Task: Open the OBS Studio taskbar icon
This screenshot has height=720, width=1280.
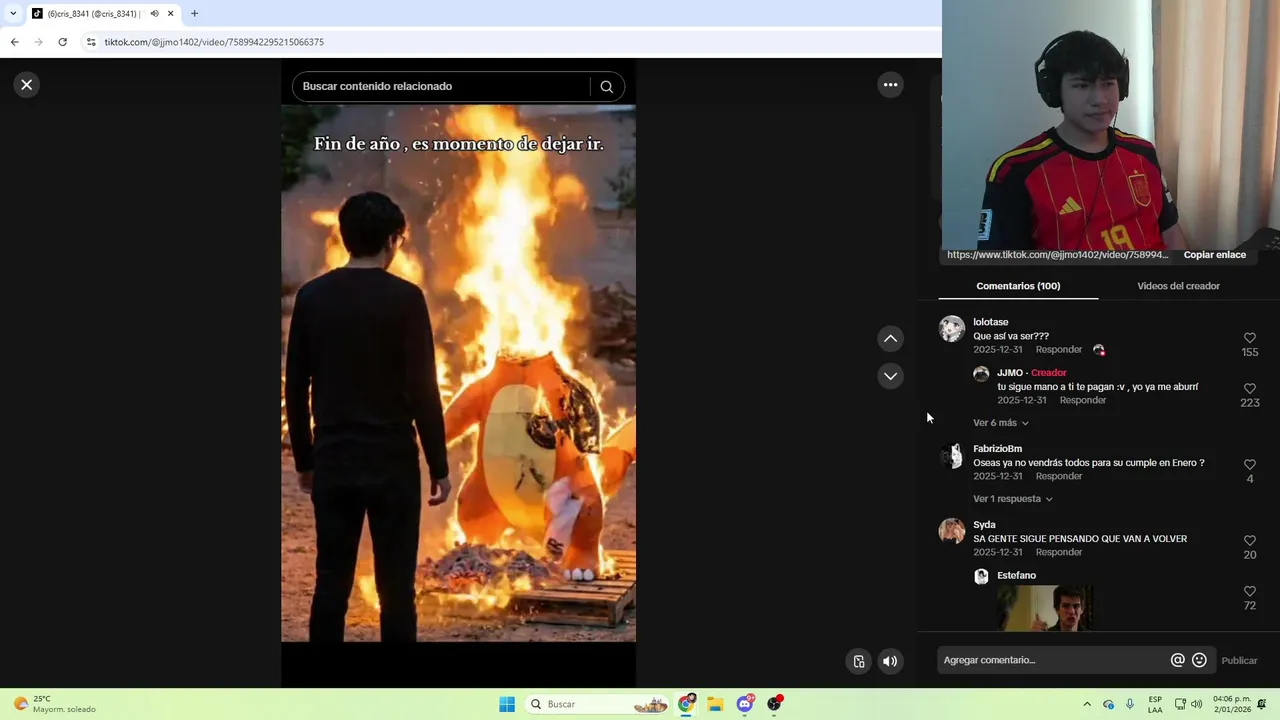Action: click(x=774, y=704)
